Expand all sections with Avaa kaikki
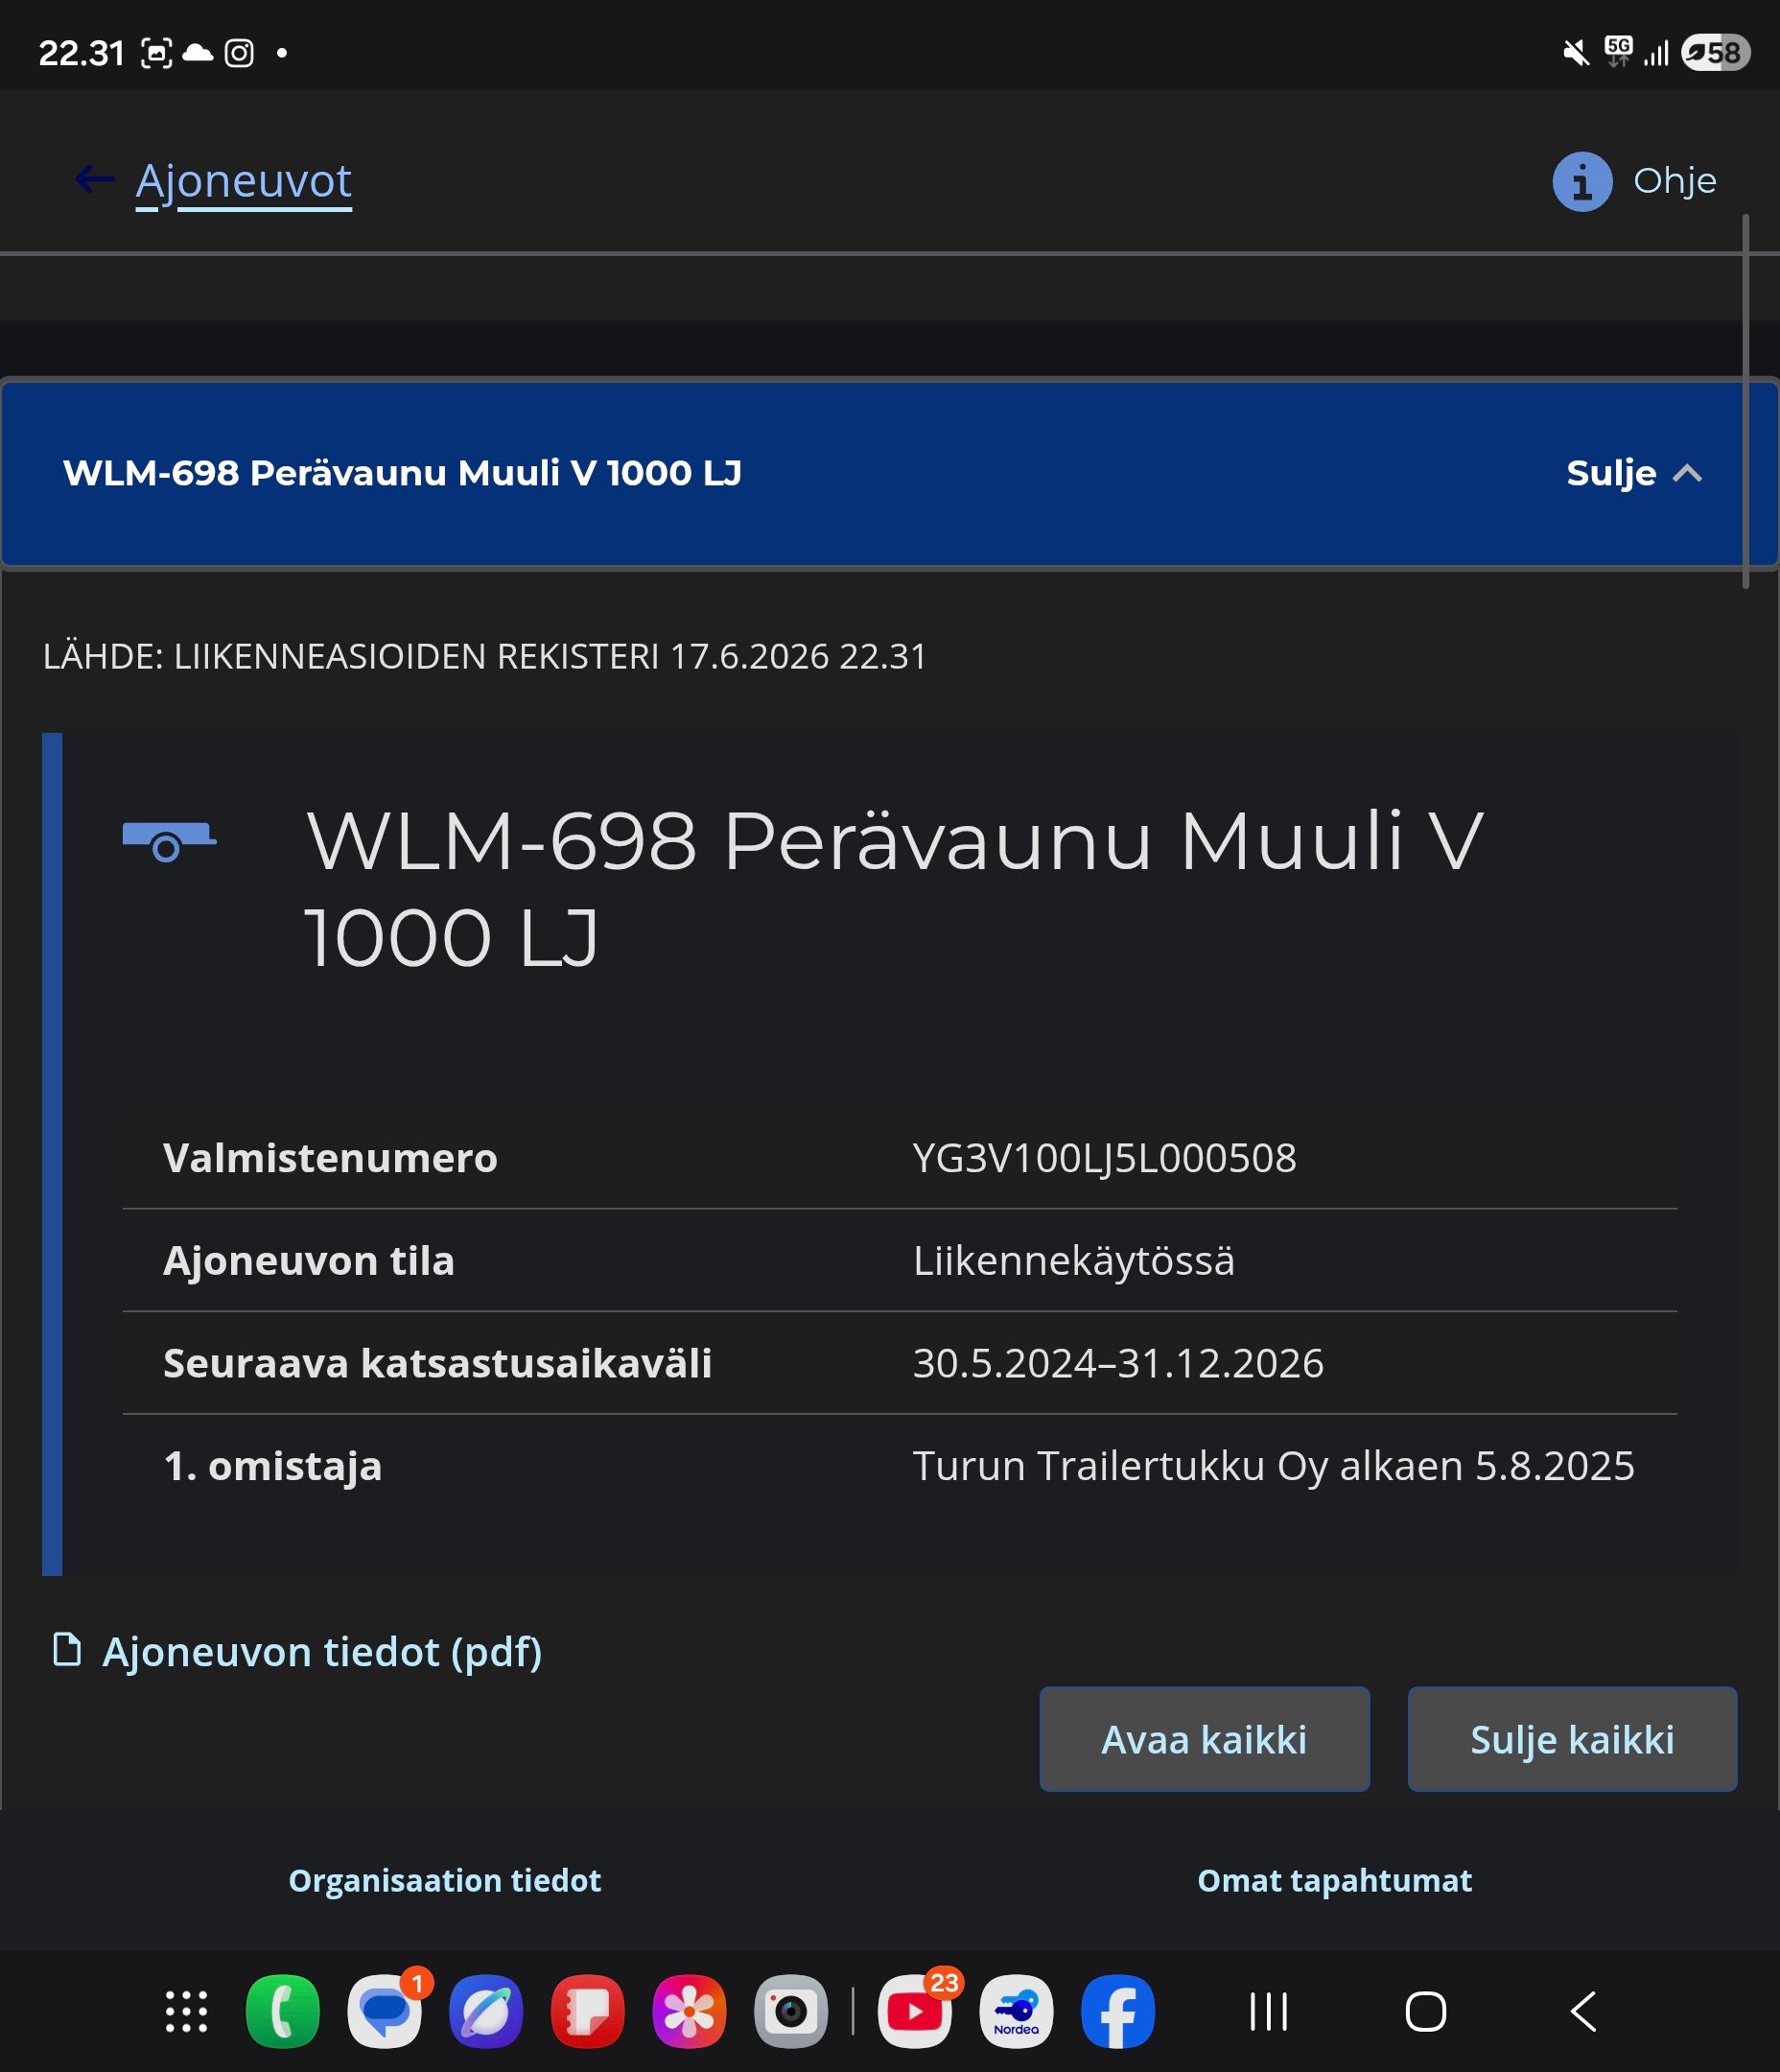 (1204, 1739)
